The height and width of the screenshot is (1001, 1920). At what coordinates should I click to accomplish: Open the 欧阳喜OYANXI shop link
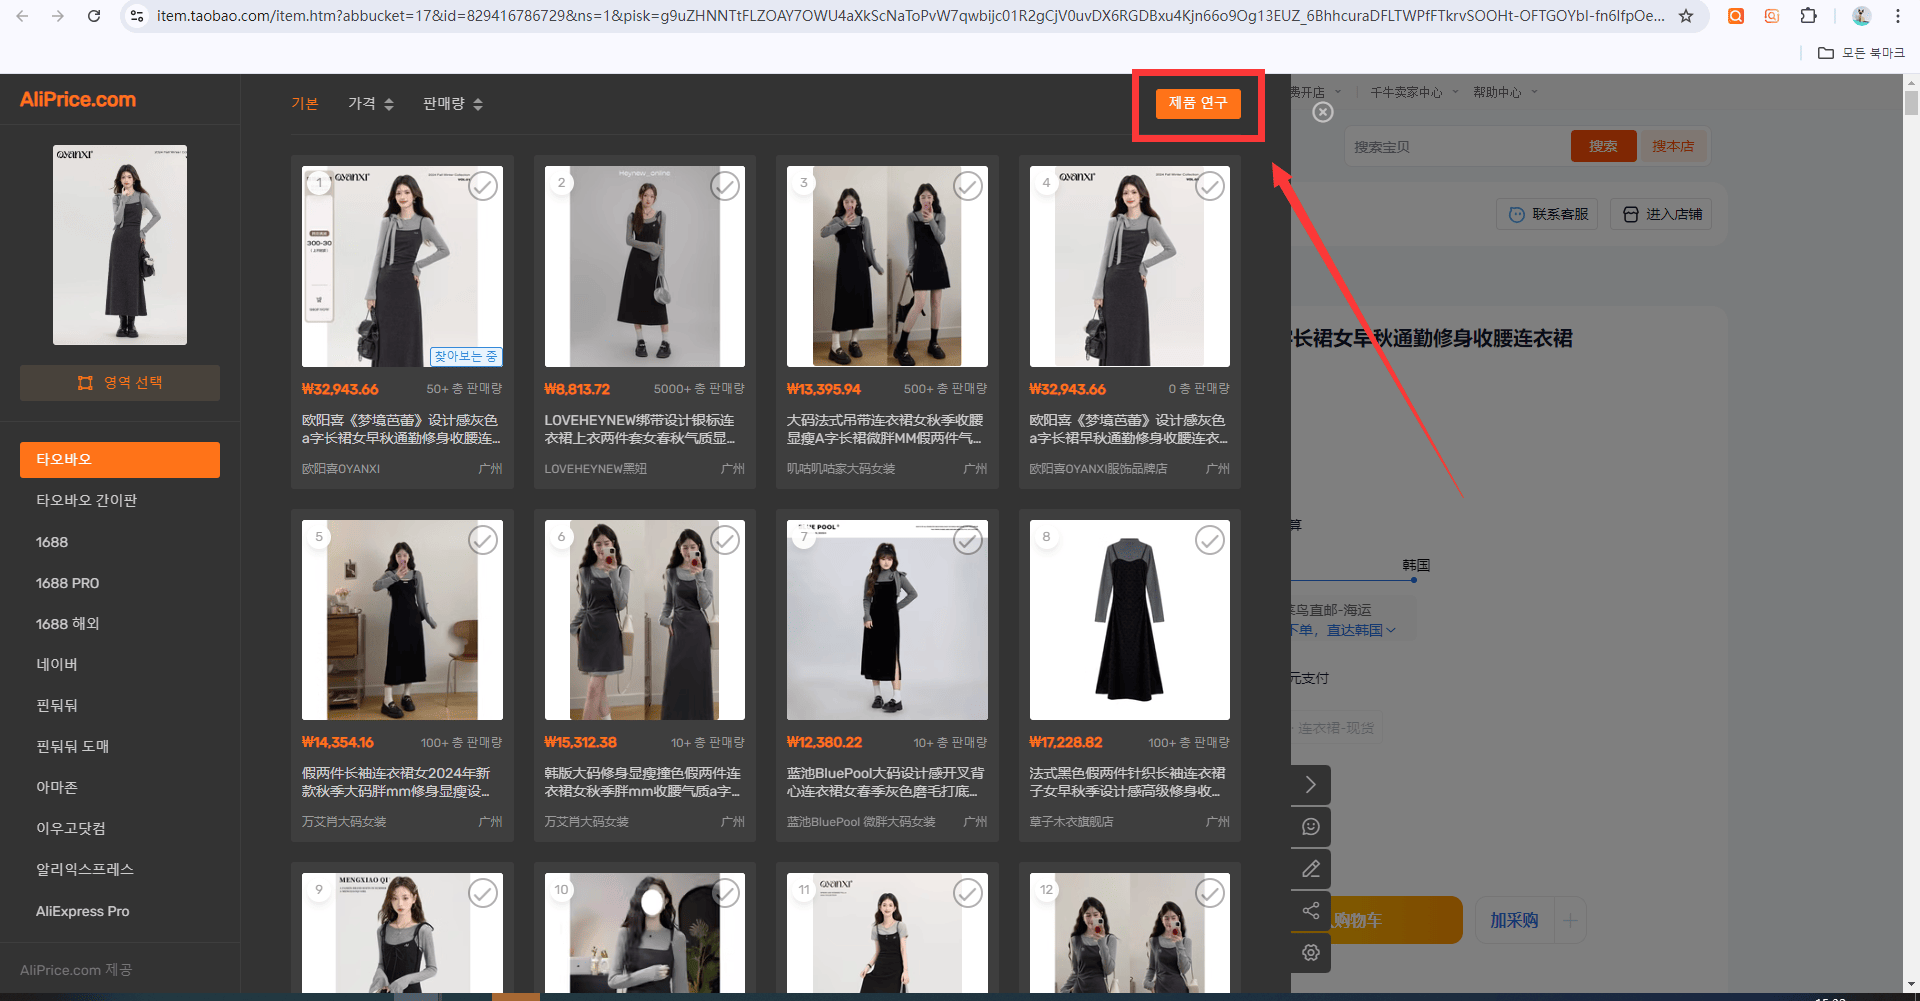tap(341, 469)
